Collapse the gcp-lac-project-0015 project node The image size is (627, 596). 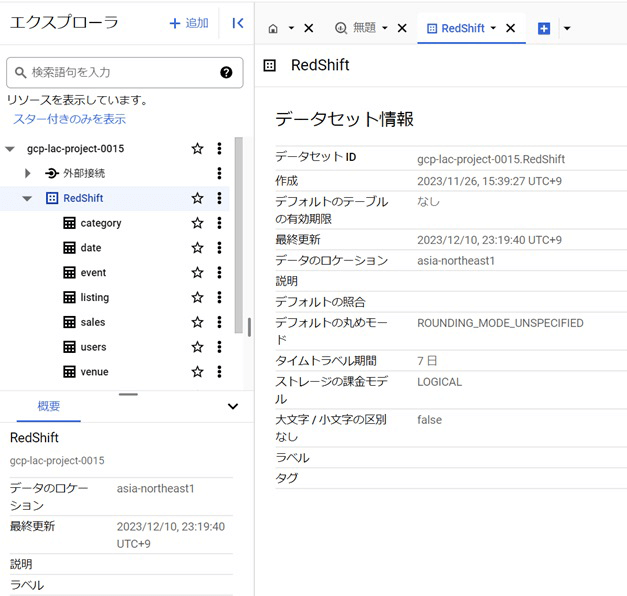(x=10, y=149)
